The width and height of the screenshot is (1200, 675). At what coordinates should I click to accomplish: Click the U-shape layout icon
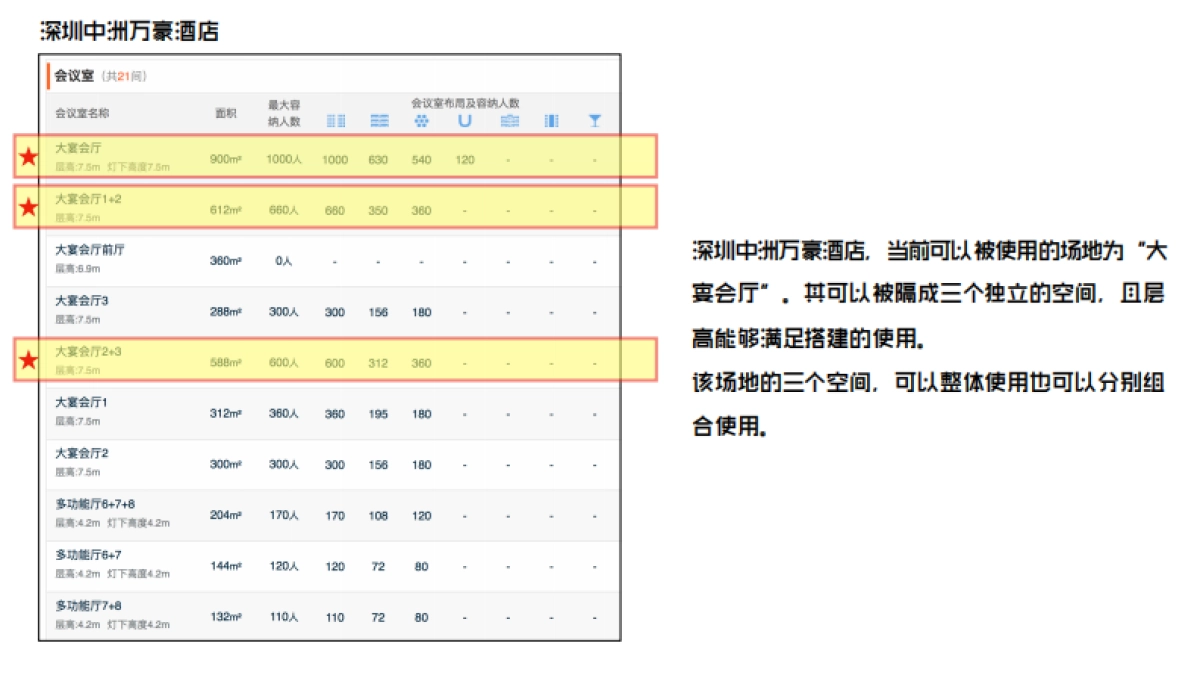pos(464,120)
